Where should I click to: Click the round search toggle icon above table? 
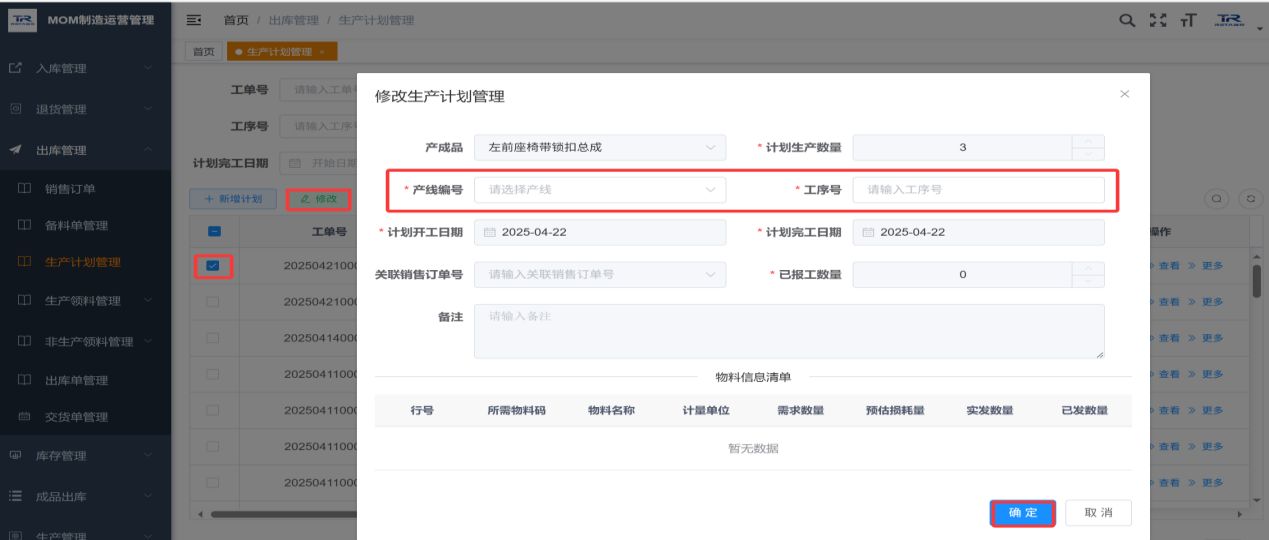coord(1217,199)
